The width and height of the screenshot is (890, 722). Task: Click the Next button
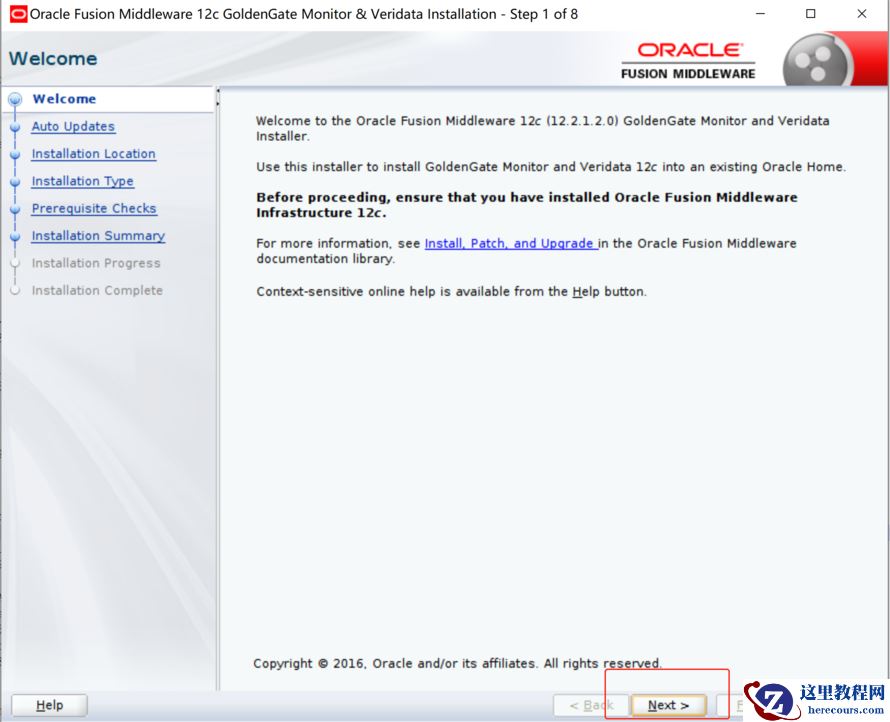668,706
